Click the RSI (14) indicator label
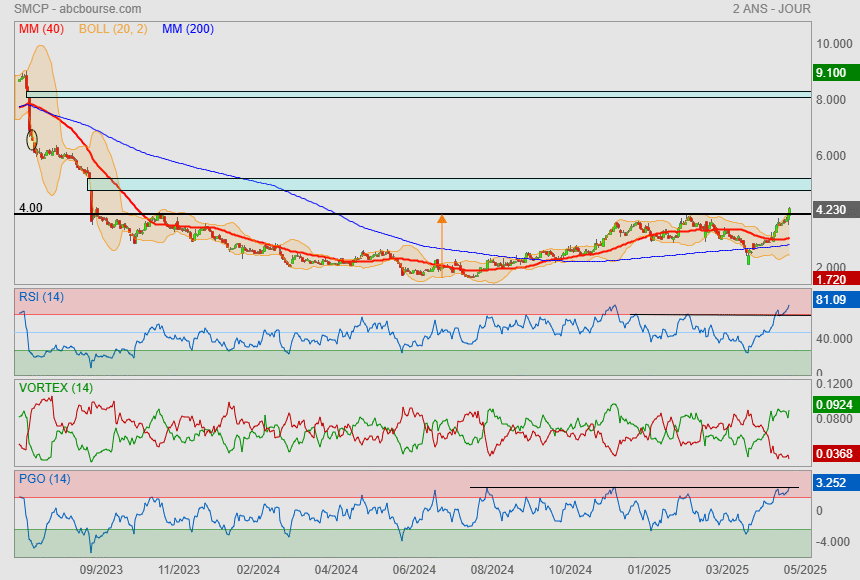 point(41,297)
